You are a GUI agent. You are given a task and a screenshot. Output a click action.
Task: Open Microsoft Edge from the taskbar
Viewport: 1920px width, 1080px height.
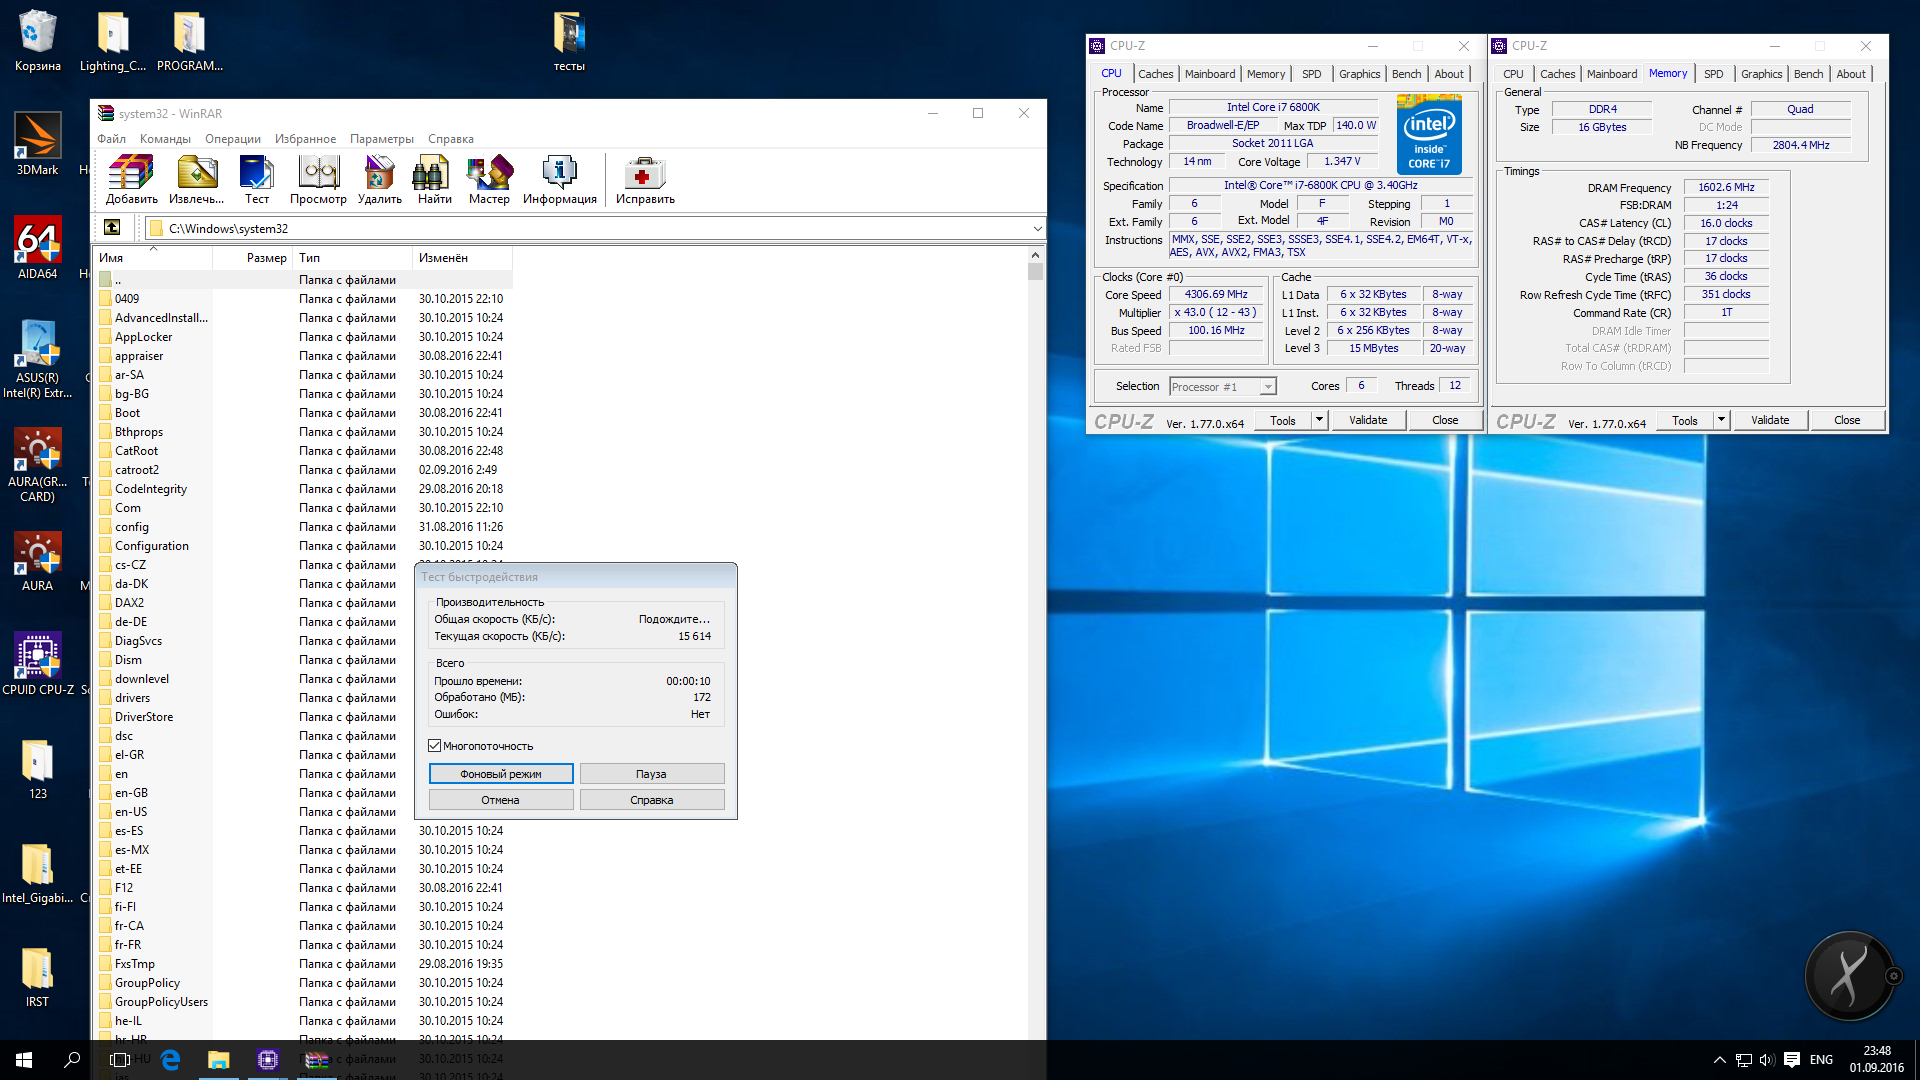point(171,1060)
